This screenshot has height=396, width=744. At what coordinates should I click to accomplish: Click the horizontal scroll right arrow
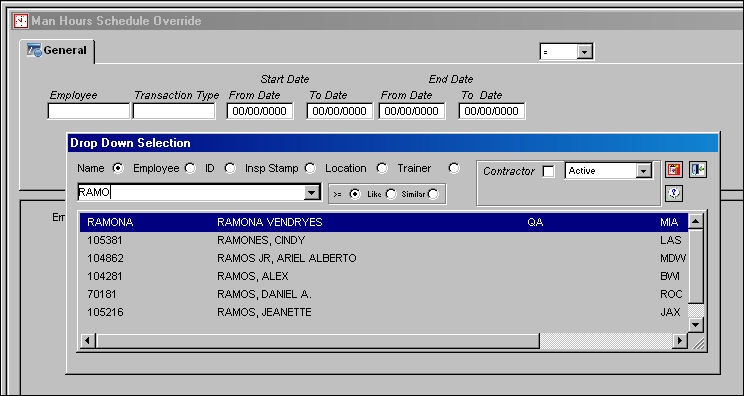pos(680,341)
